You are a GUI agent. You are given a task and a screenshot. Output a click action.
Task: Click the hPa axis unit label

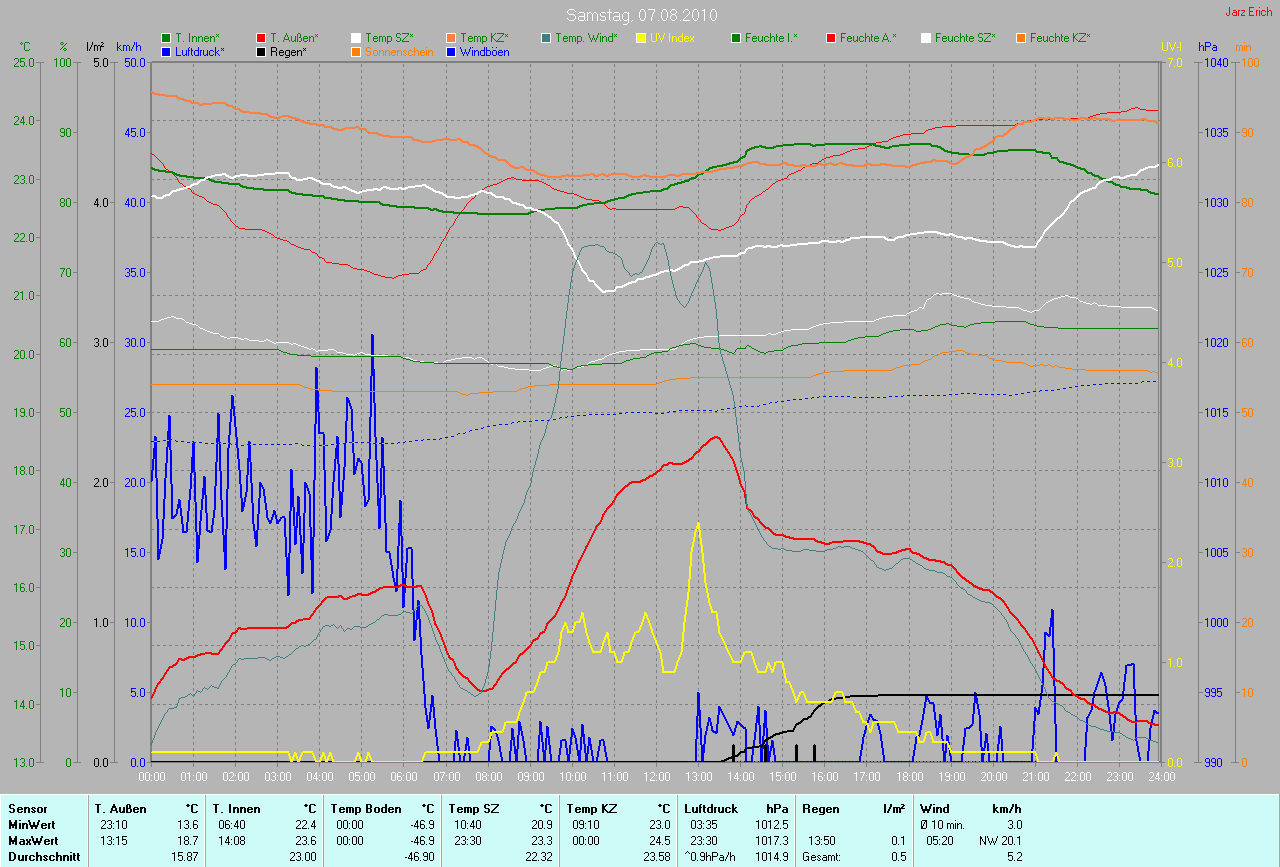click(x=1209, y=47)
